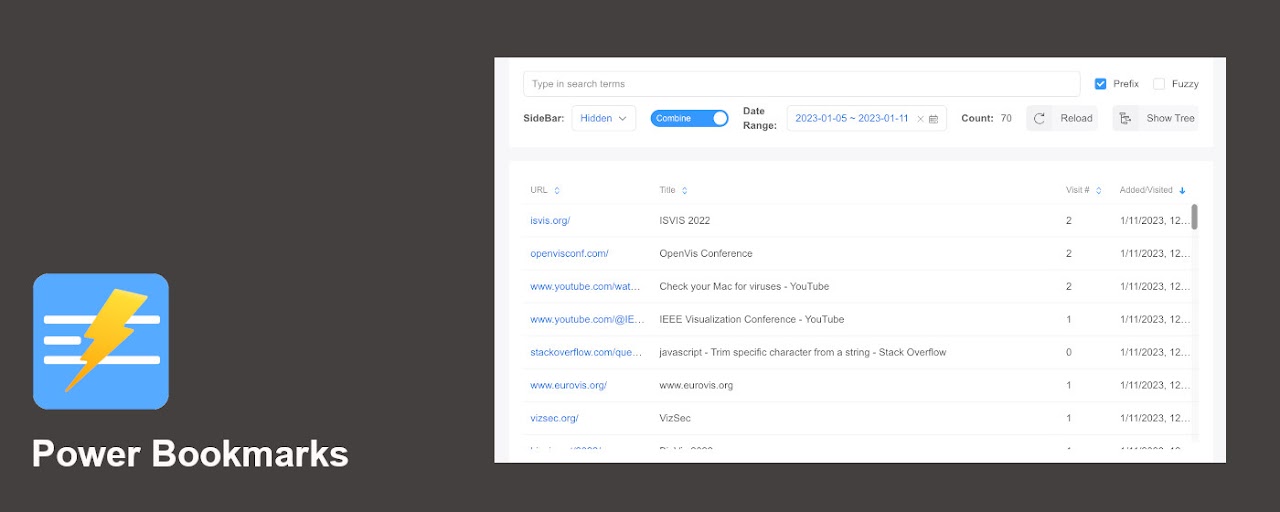Select the 'javascript - Trim specific character' title
This screenshot has width=1280, height=512.
point(803,352)
